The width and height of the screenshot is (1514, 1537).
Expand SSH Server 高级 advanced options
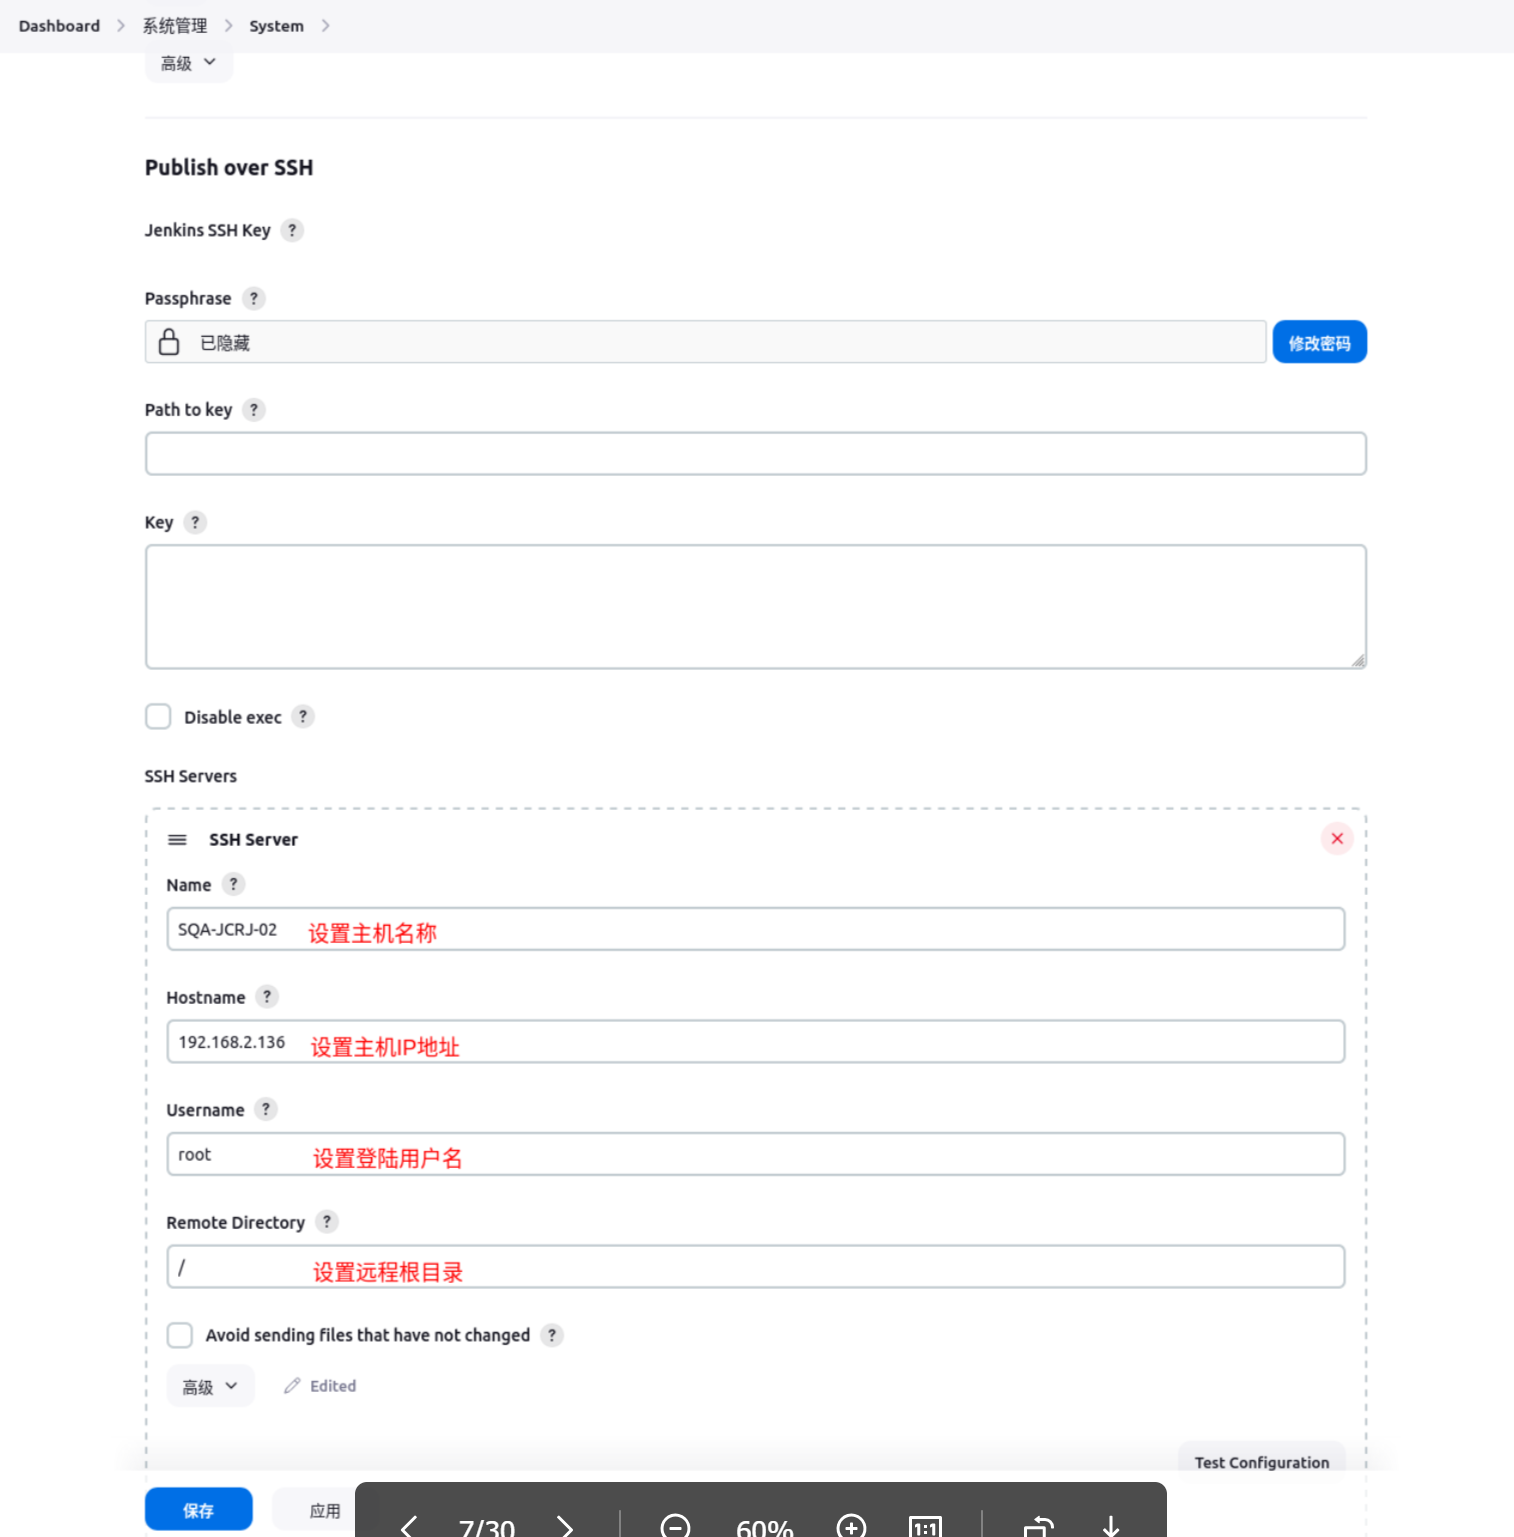coord(210,1386)
